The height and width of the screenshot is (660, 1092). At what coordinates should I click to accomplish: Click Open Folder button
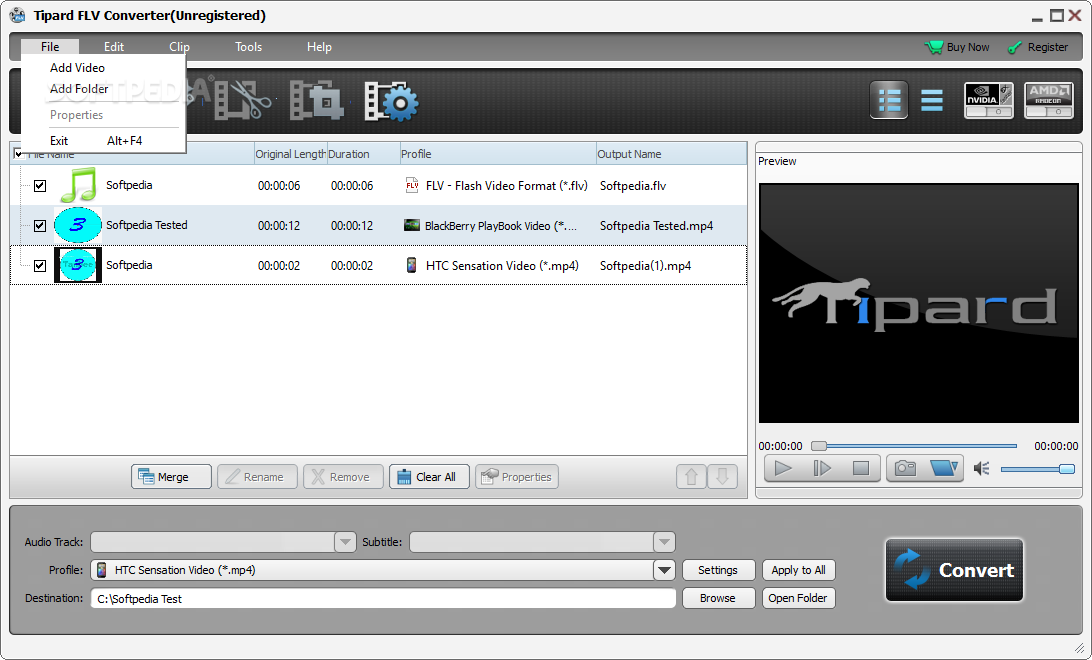pos(798,598)
